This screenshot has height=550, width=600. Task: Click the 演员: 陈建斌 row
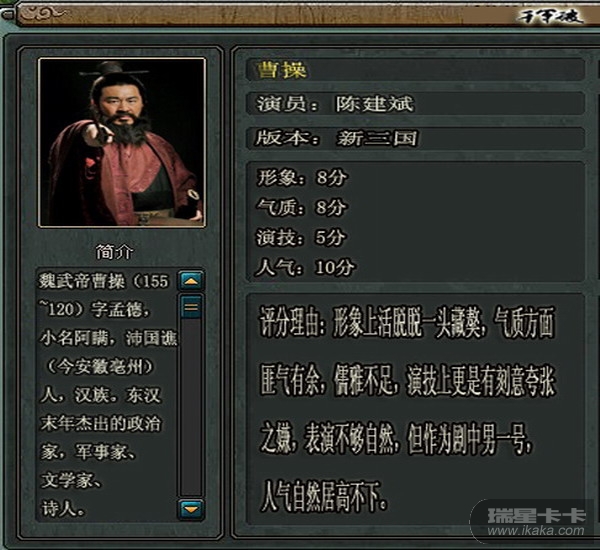click(x=416, y=104)
